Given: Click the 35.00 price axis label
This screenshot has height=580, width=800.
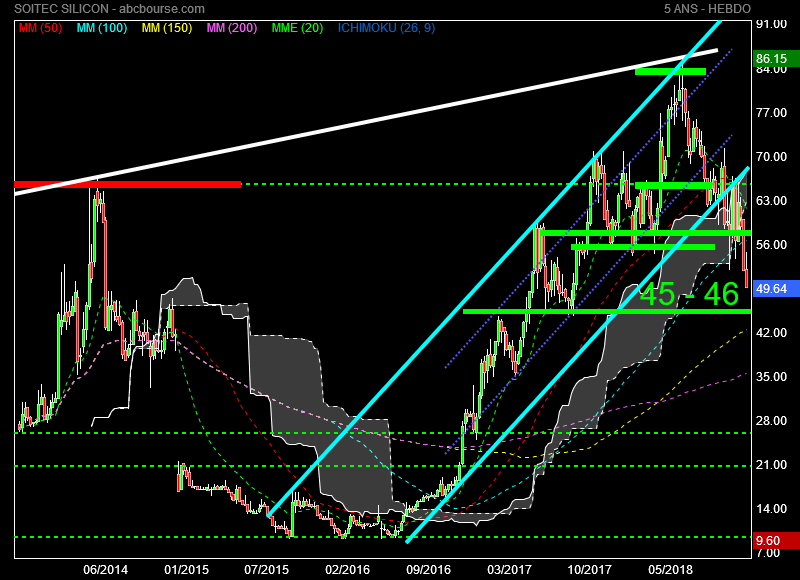Looking at the screenshot, I should point(771,376).
